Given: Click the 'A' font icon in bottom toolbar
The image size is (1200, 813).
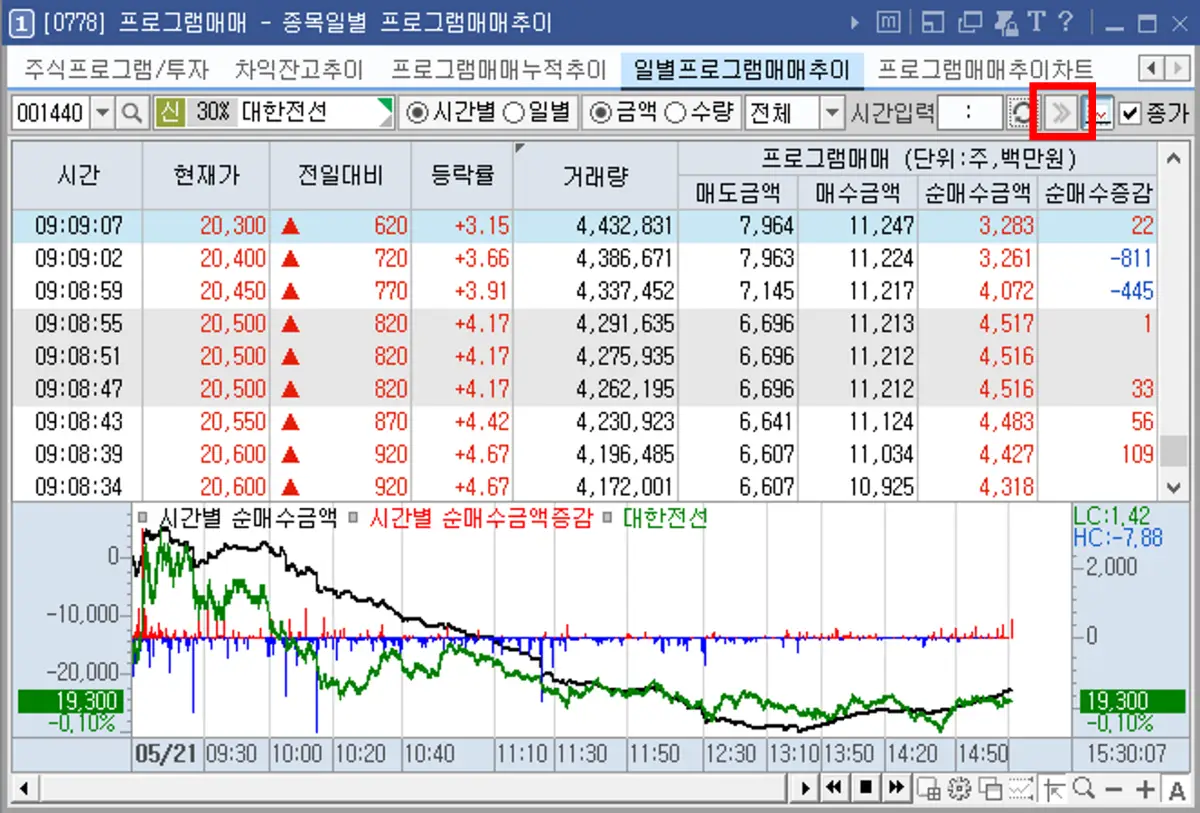Looking at the screenshot, I should tap(1176, 790).
